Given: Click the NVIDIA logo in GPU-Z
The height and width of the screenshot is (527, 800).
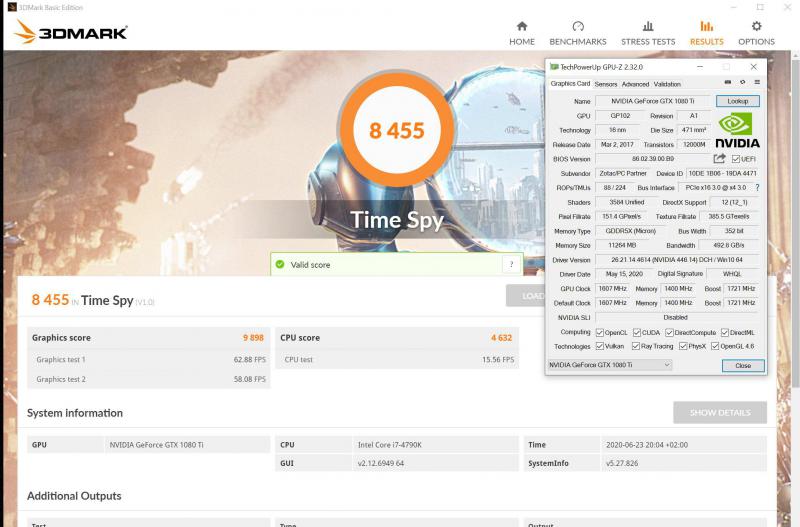Looking at the screenshot, I should (x=737, y=129).
